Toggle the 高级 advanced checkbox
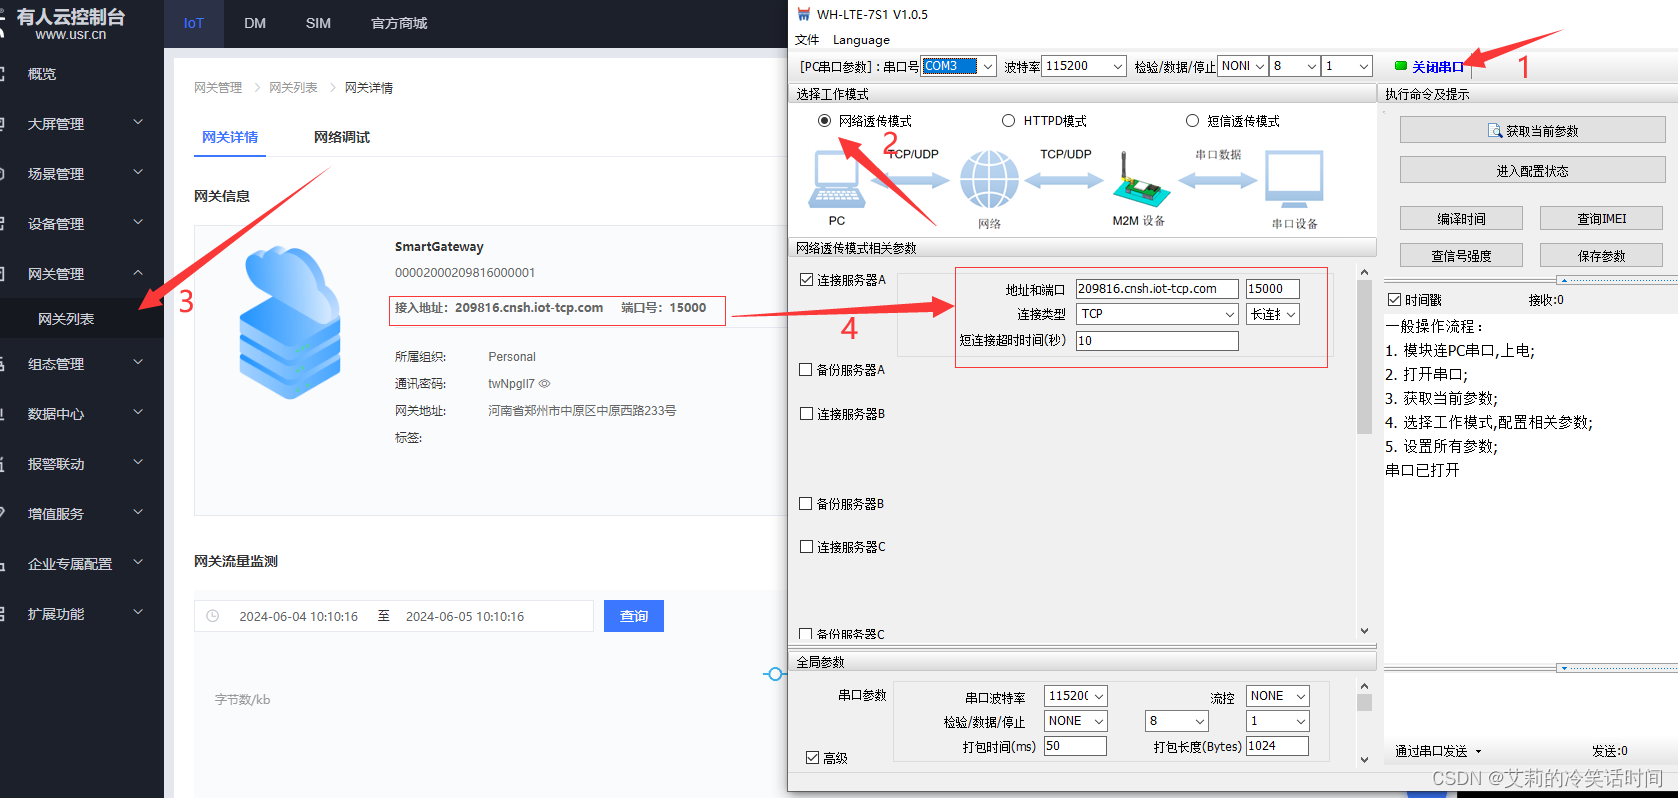The width and height of the screenshot is (1678, 798). (812, 758)
